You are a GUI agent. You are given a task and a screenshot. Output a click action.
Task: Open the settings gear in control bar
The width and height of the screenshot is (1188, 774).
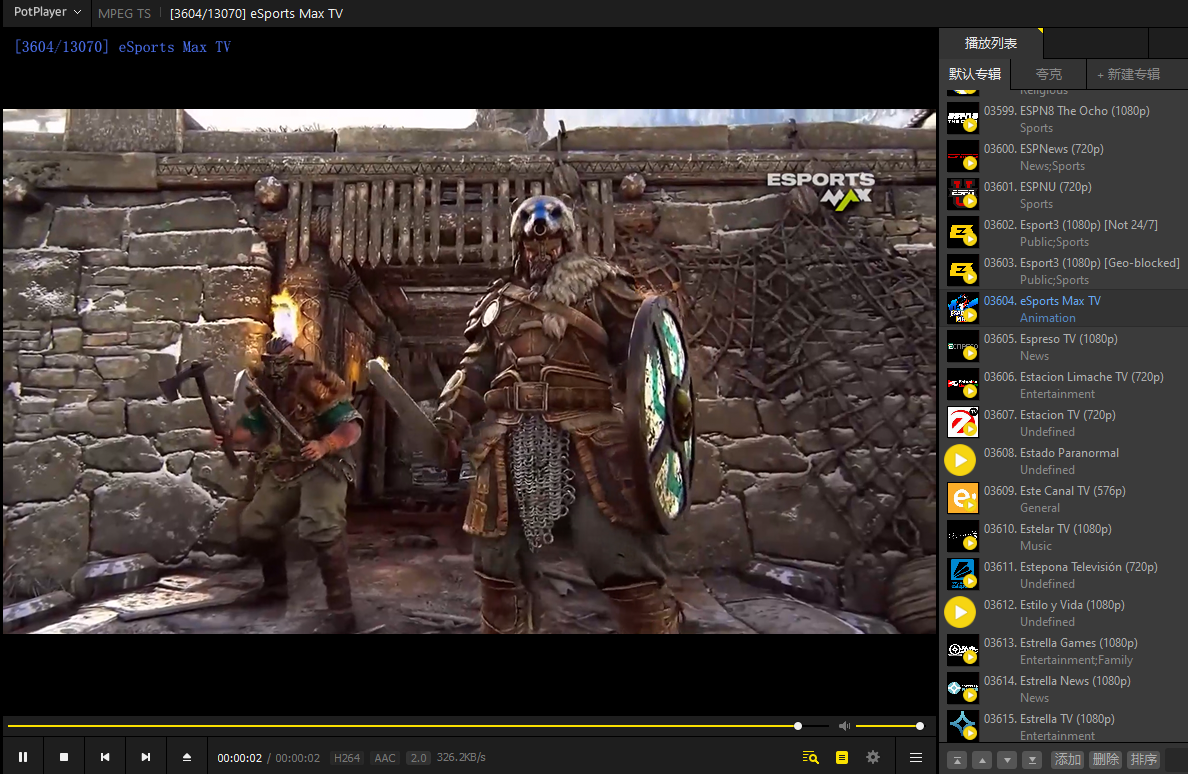(873, 757)
